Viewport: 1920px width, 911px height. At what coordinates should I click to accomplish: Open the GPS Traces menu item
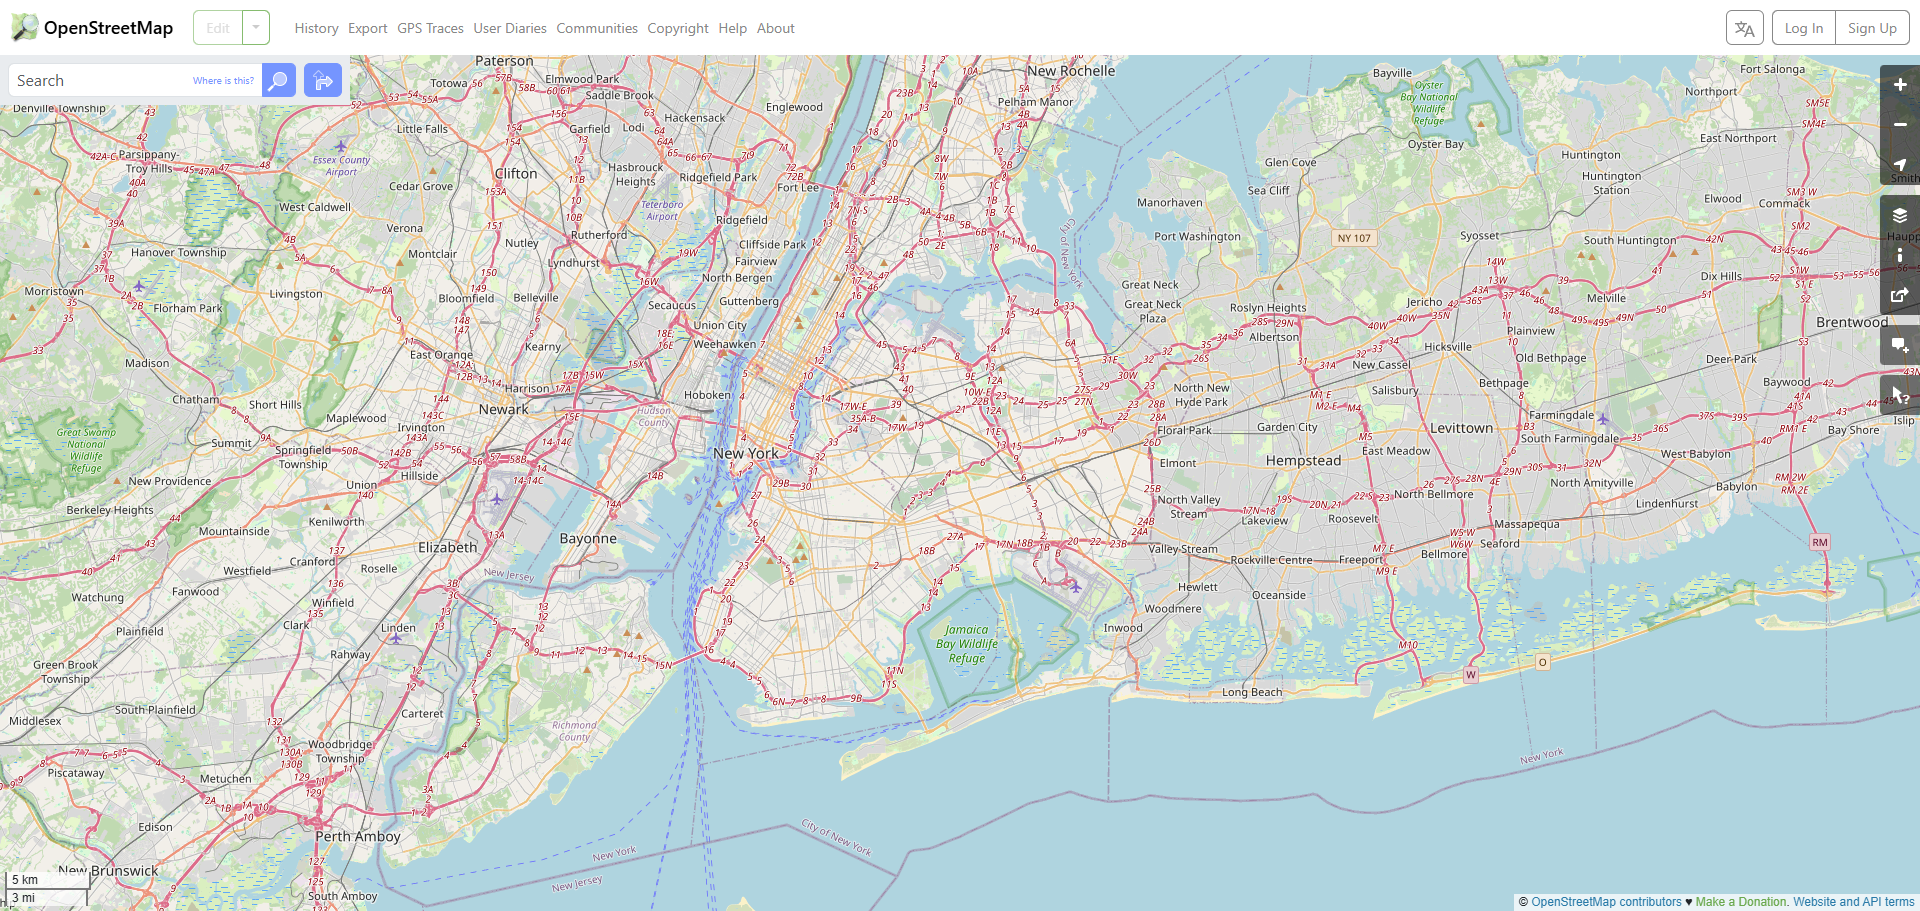coord(430,28)
